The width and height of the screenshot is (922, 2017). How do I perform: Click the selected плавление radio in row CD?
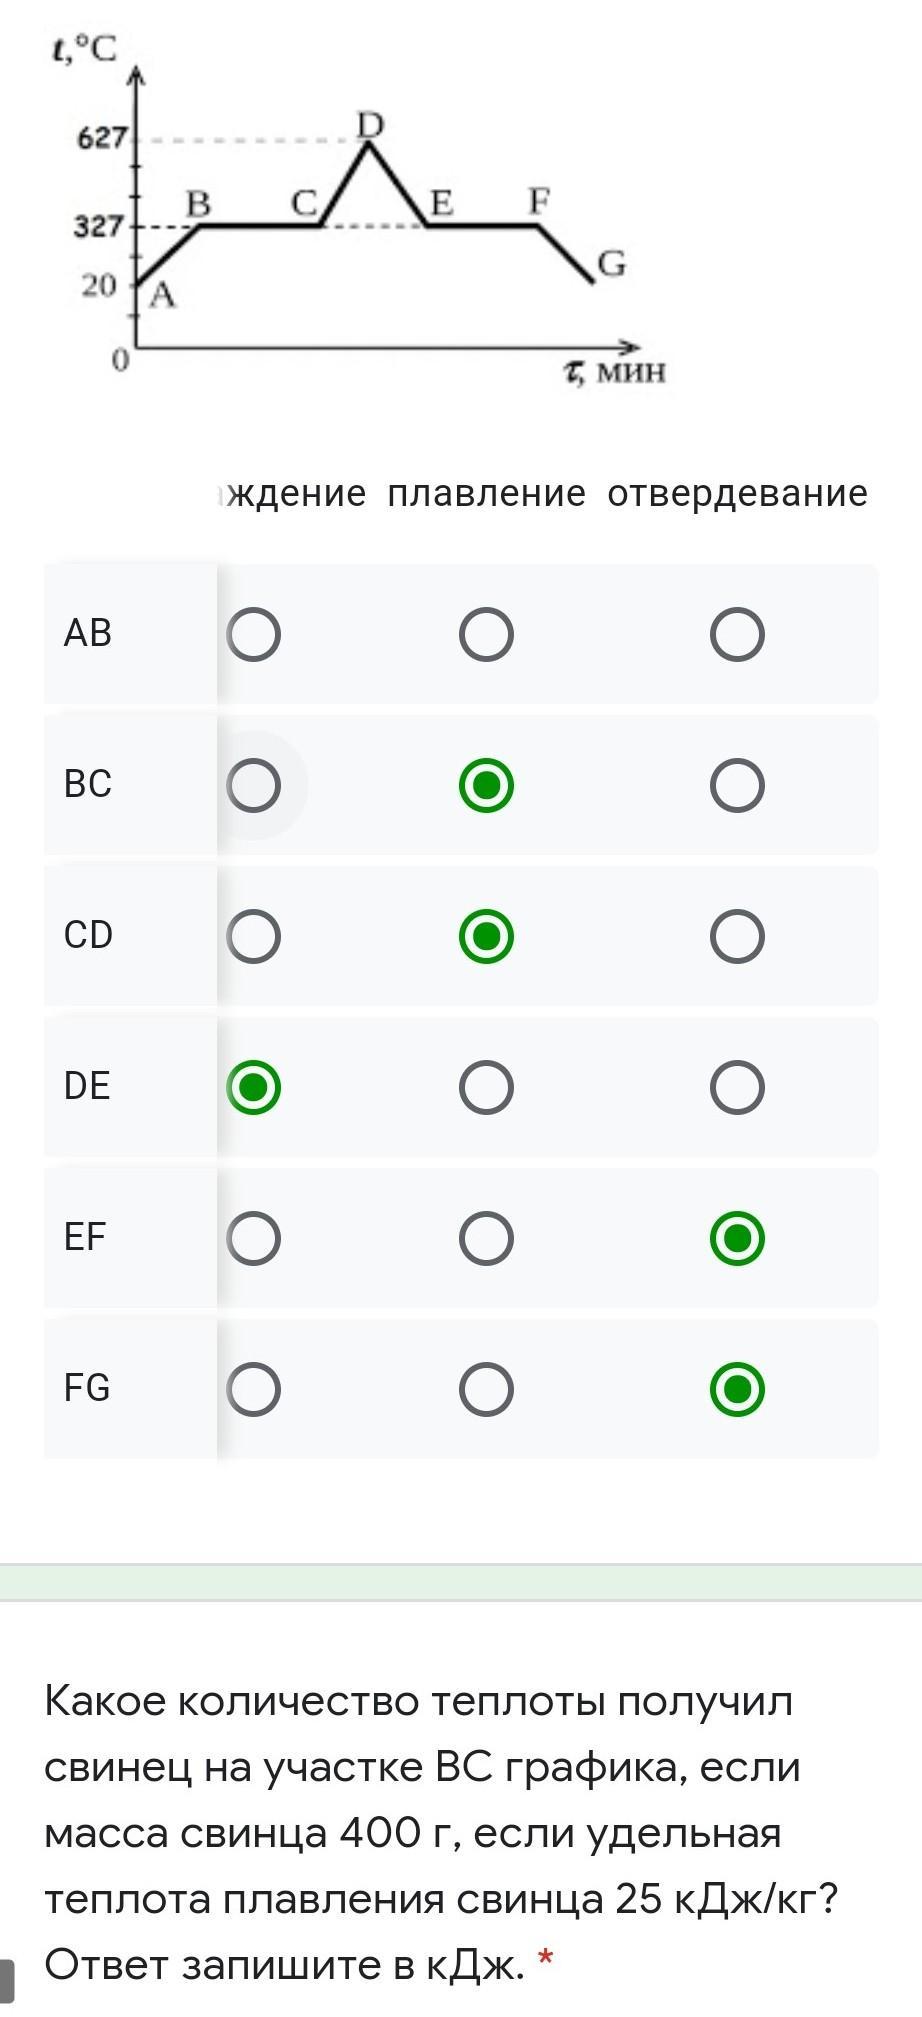[486, 936]
